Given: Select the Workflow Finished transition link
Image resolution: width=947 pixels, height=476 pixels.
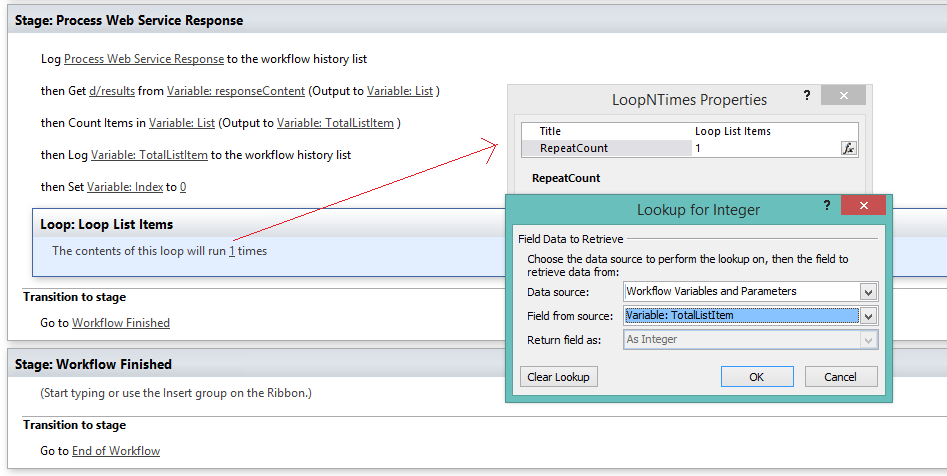Looking at the screenshot, I should click(x=121, y=323).
